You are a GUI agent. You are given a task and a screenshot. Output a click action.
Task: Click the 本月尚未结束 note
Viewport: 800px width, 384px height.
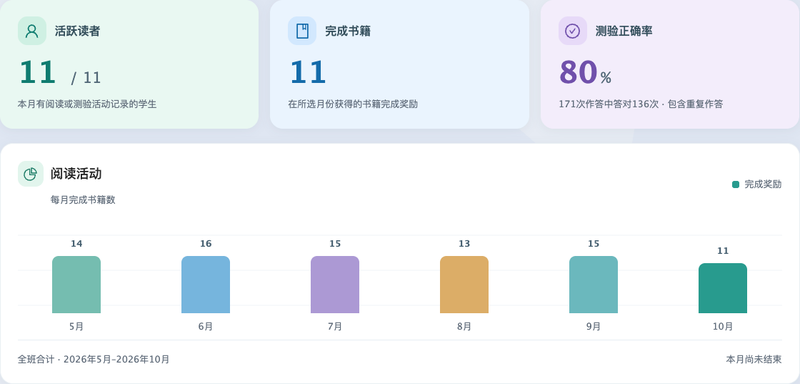pos(754,360)
